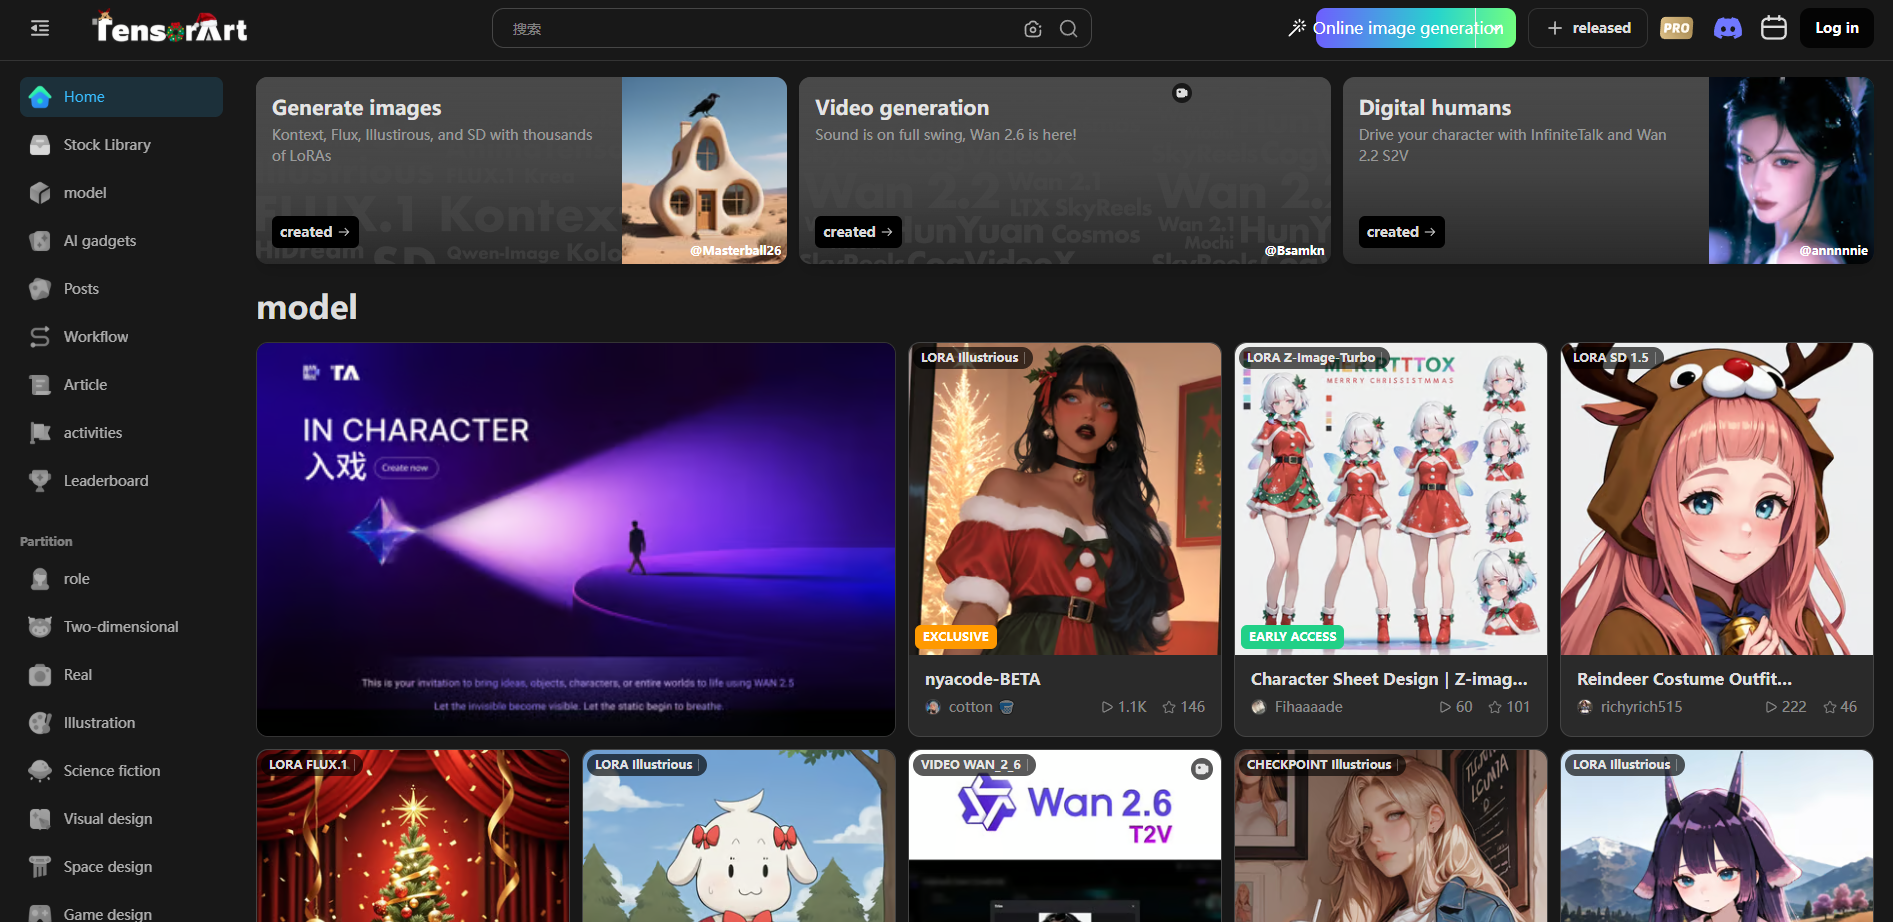Click the star icon on nyacode-BETA card

click(1168, 707)
